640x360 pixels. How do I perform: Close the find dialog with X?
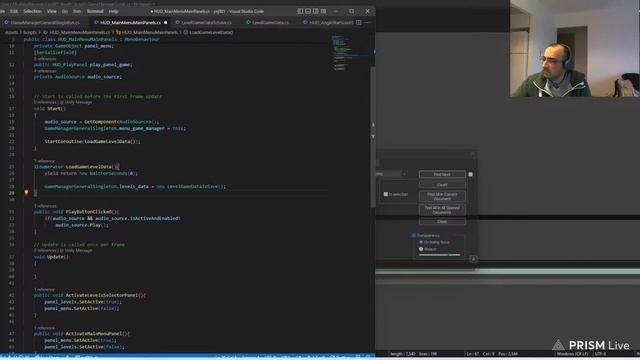(x=473, y=154)
